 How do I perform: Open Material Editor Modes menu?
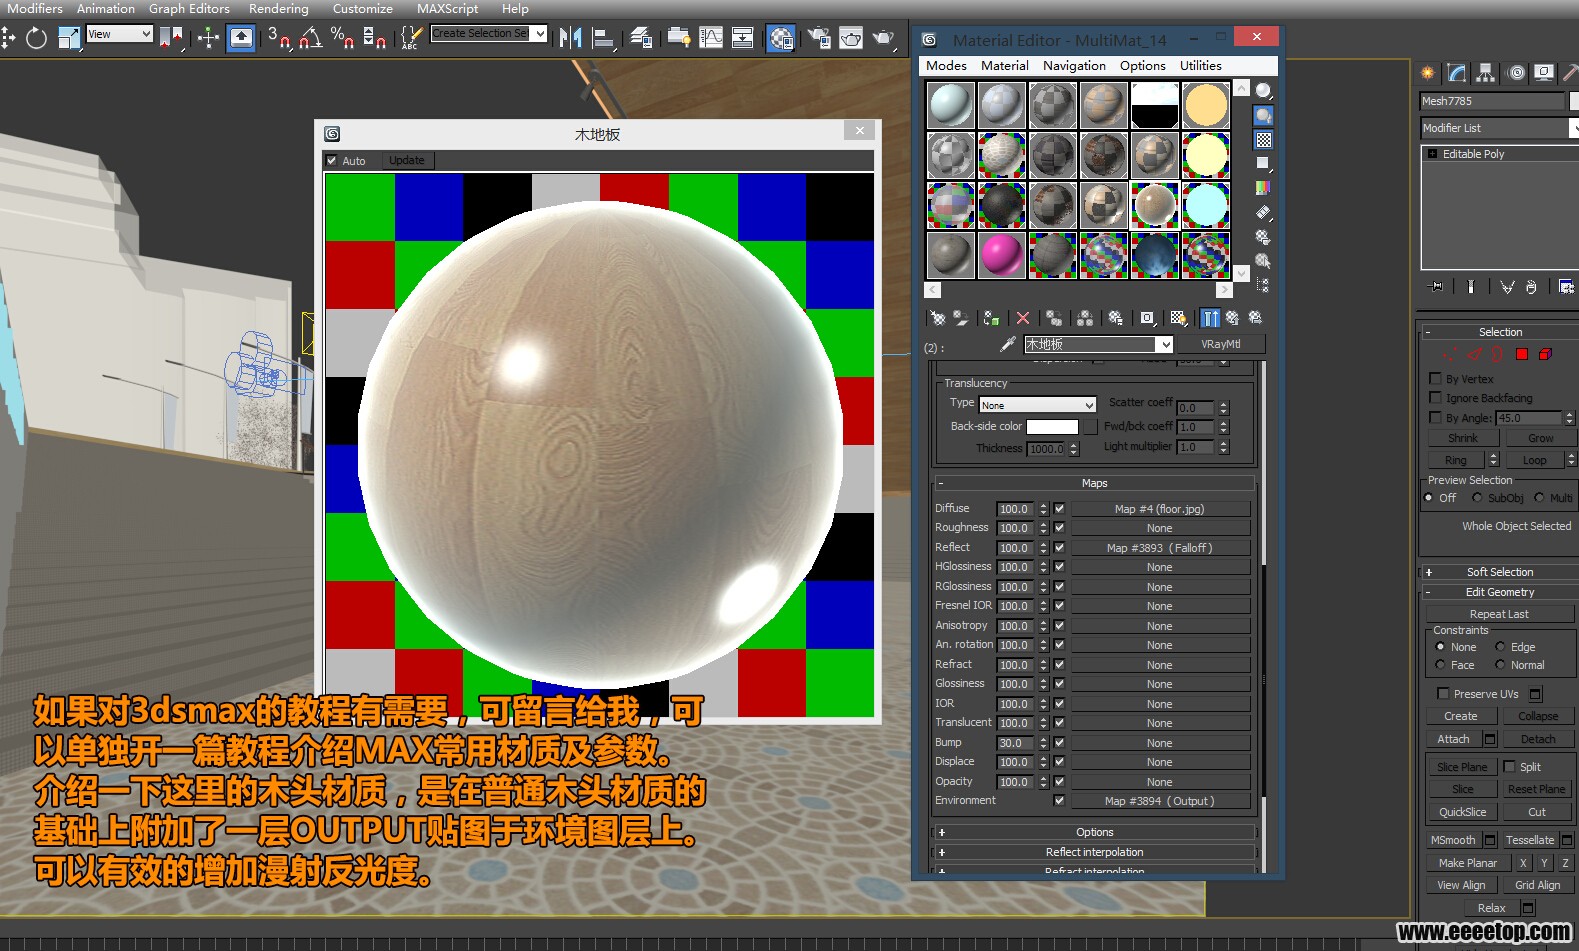(x=946, y=65)
